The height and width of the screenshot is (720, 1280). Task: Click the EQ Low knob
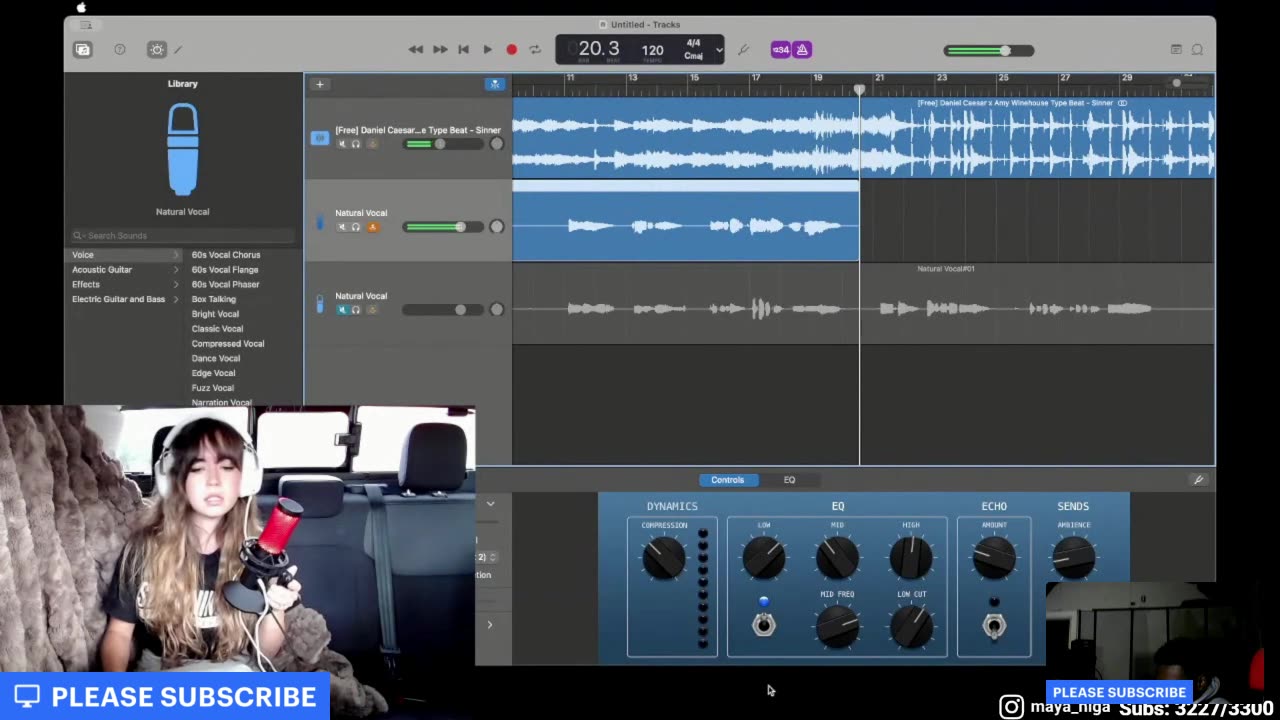(764, 558)
